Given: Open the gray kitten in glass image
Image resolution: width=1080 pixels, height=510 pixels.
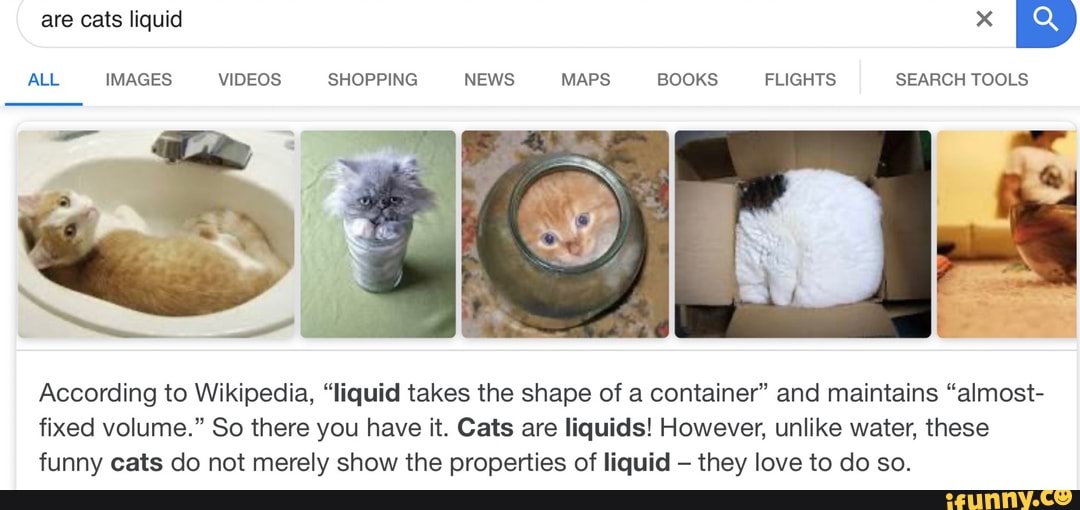Looking at the screenshot, I should pos(378,234).
